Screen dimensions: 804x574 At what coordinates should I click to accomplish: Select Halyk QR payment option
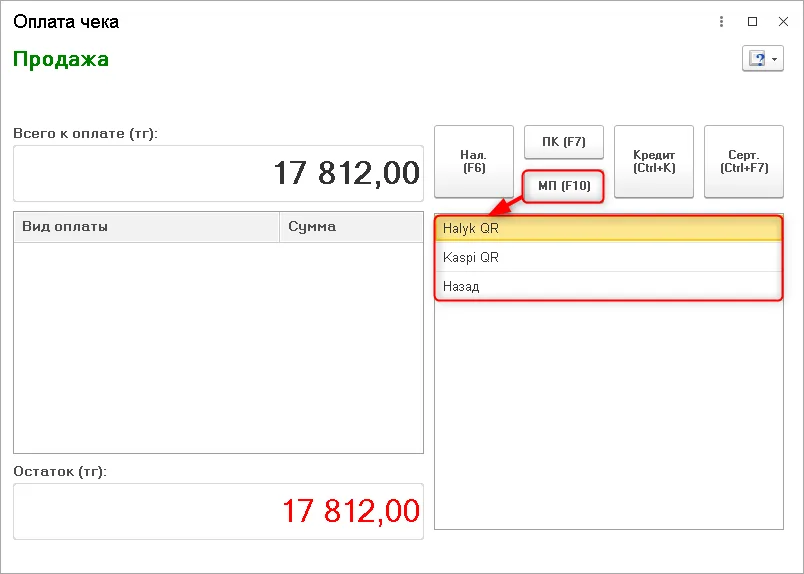(x=609, y=229)
